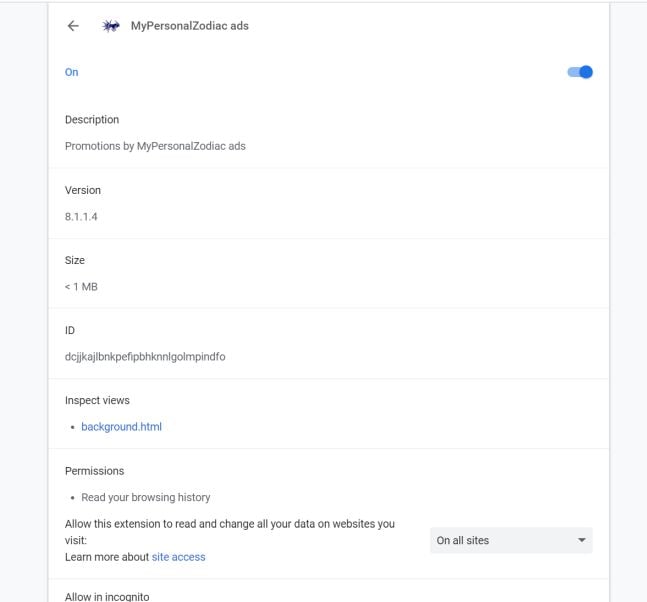Click the extension ID string
Image resolution: width=647 pixels, height=602 pixels.
point(145,356)
